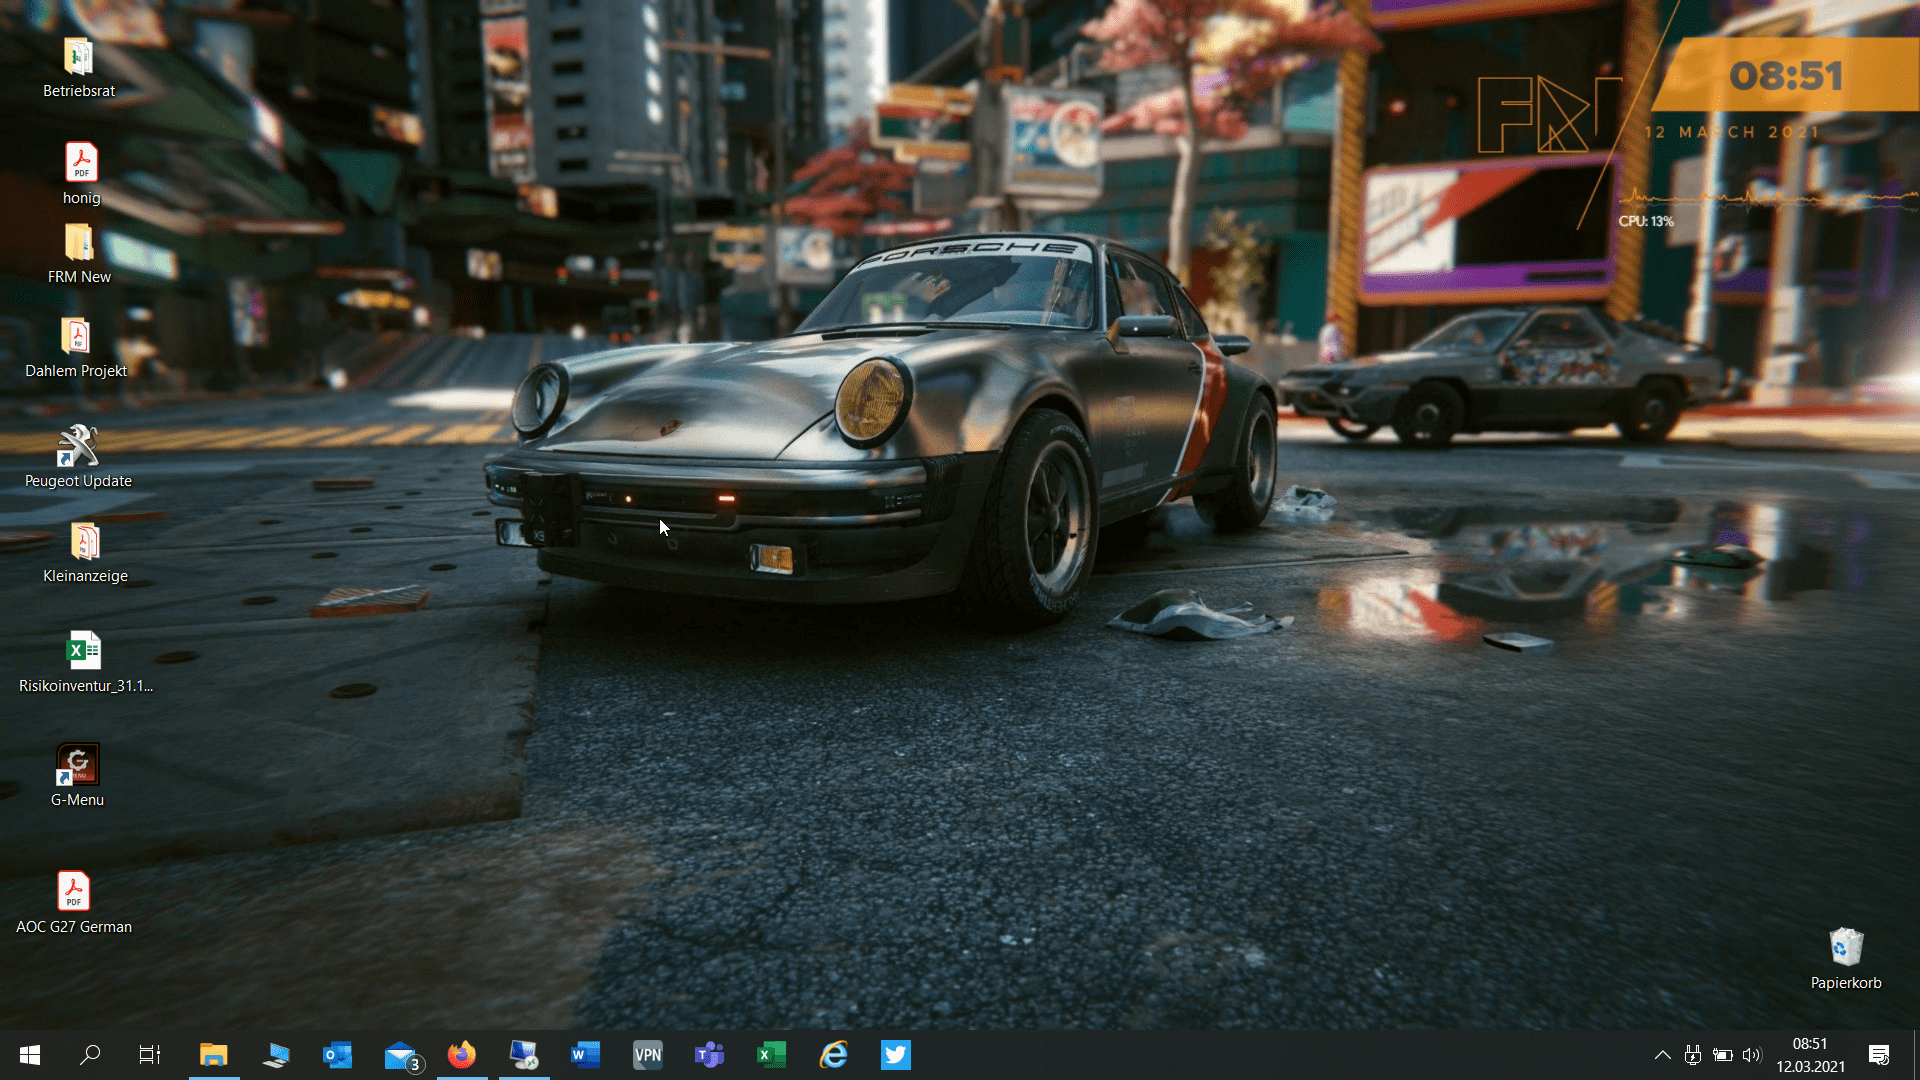Open the Kleinanzeige desktop icon

[x=85, y=553]
